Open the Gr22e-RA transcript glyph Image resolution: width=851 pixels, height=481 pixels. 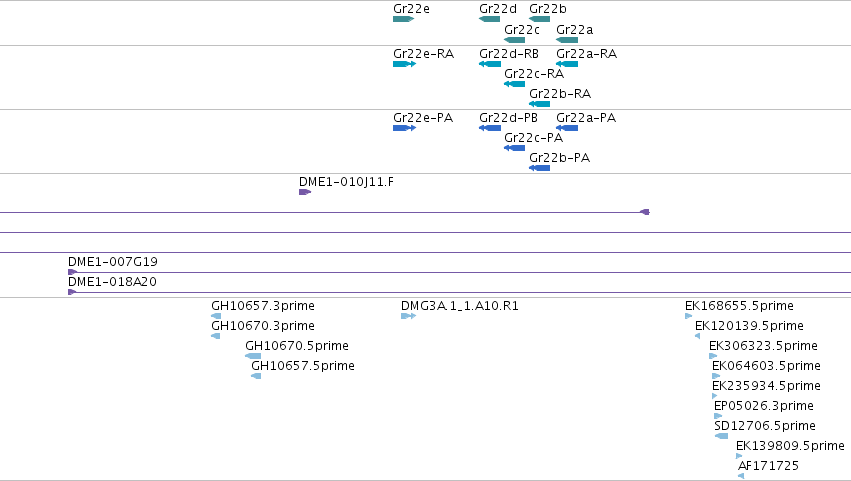click(x=404, y=64)
